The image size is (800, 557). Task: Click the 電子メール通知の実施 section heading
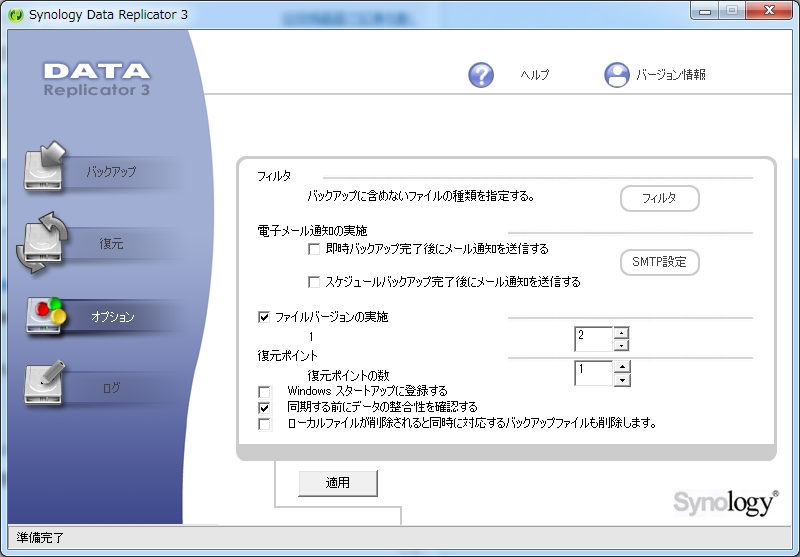tap(312, 231)
